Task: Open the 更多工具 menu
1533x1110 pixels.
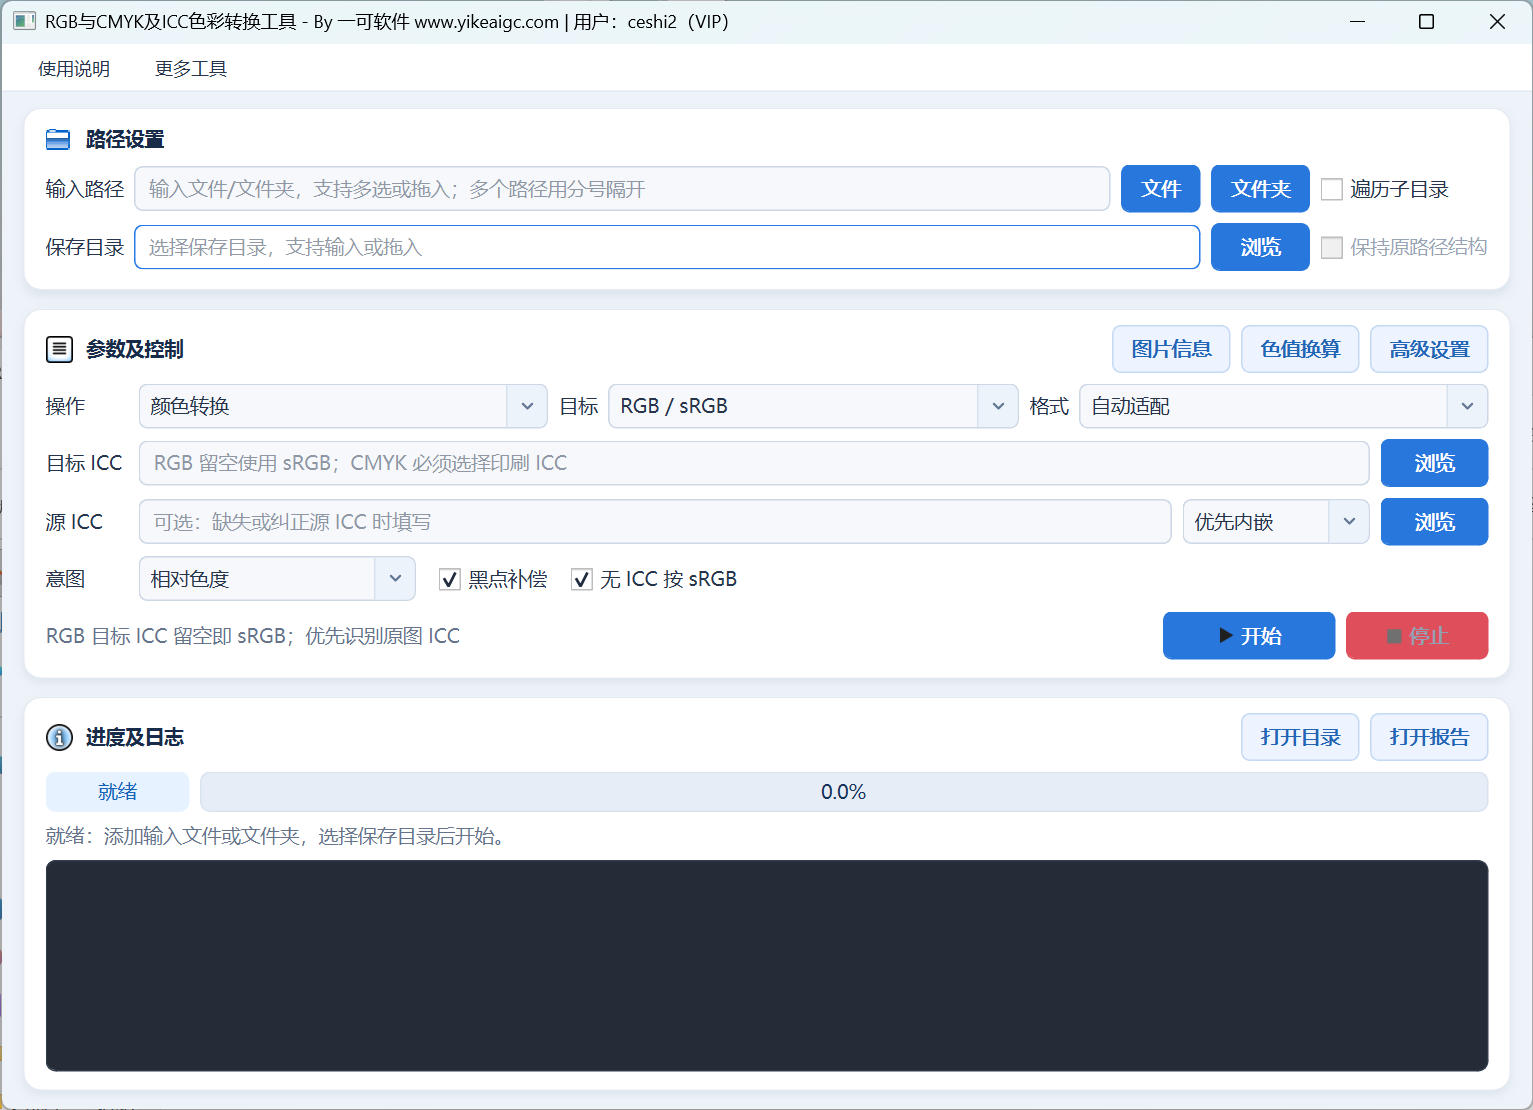Action: point(191,69)
